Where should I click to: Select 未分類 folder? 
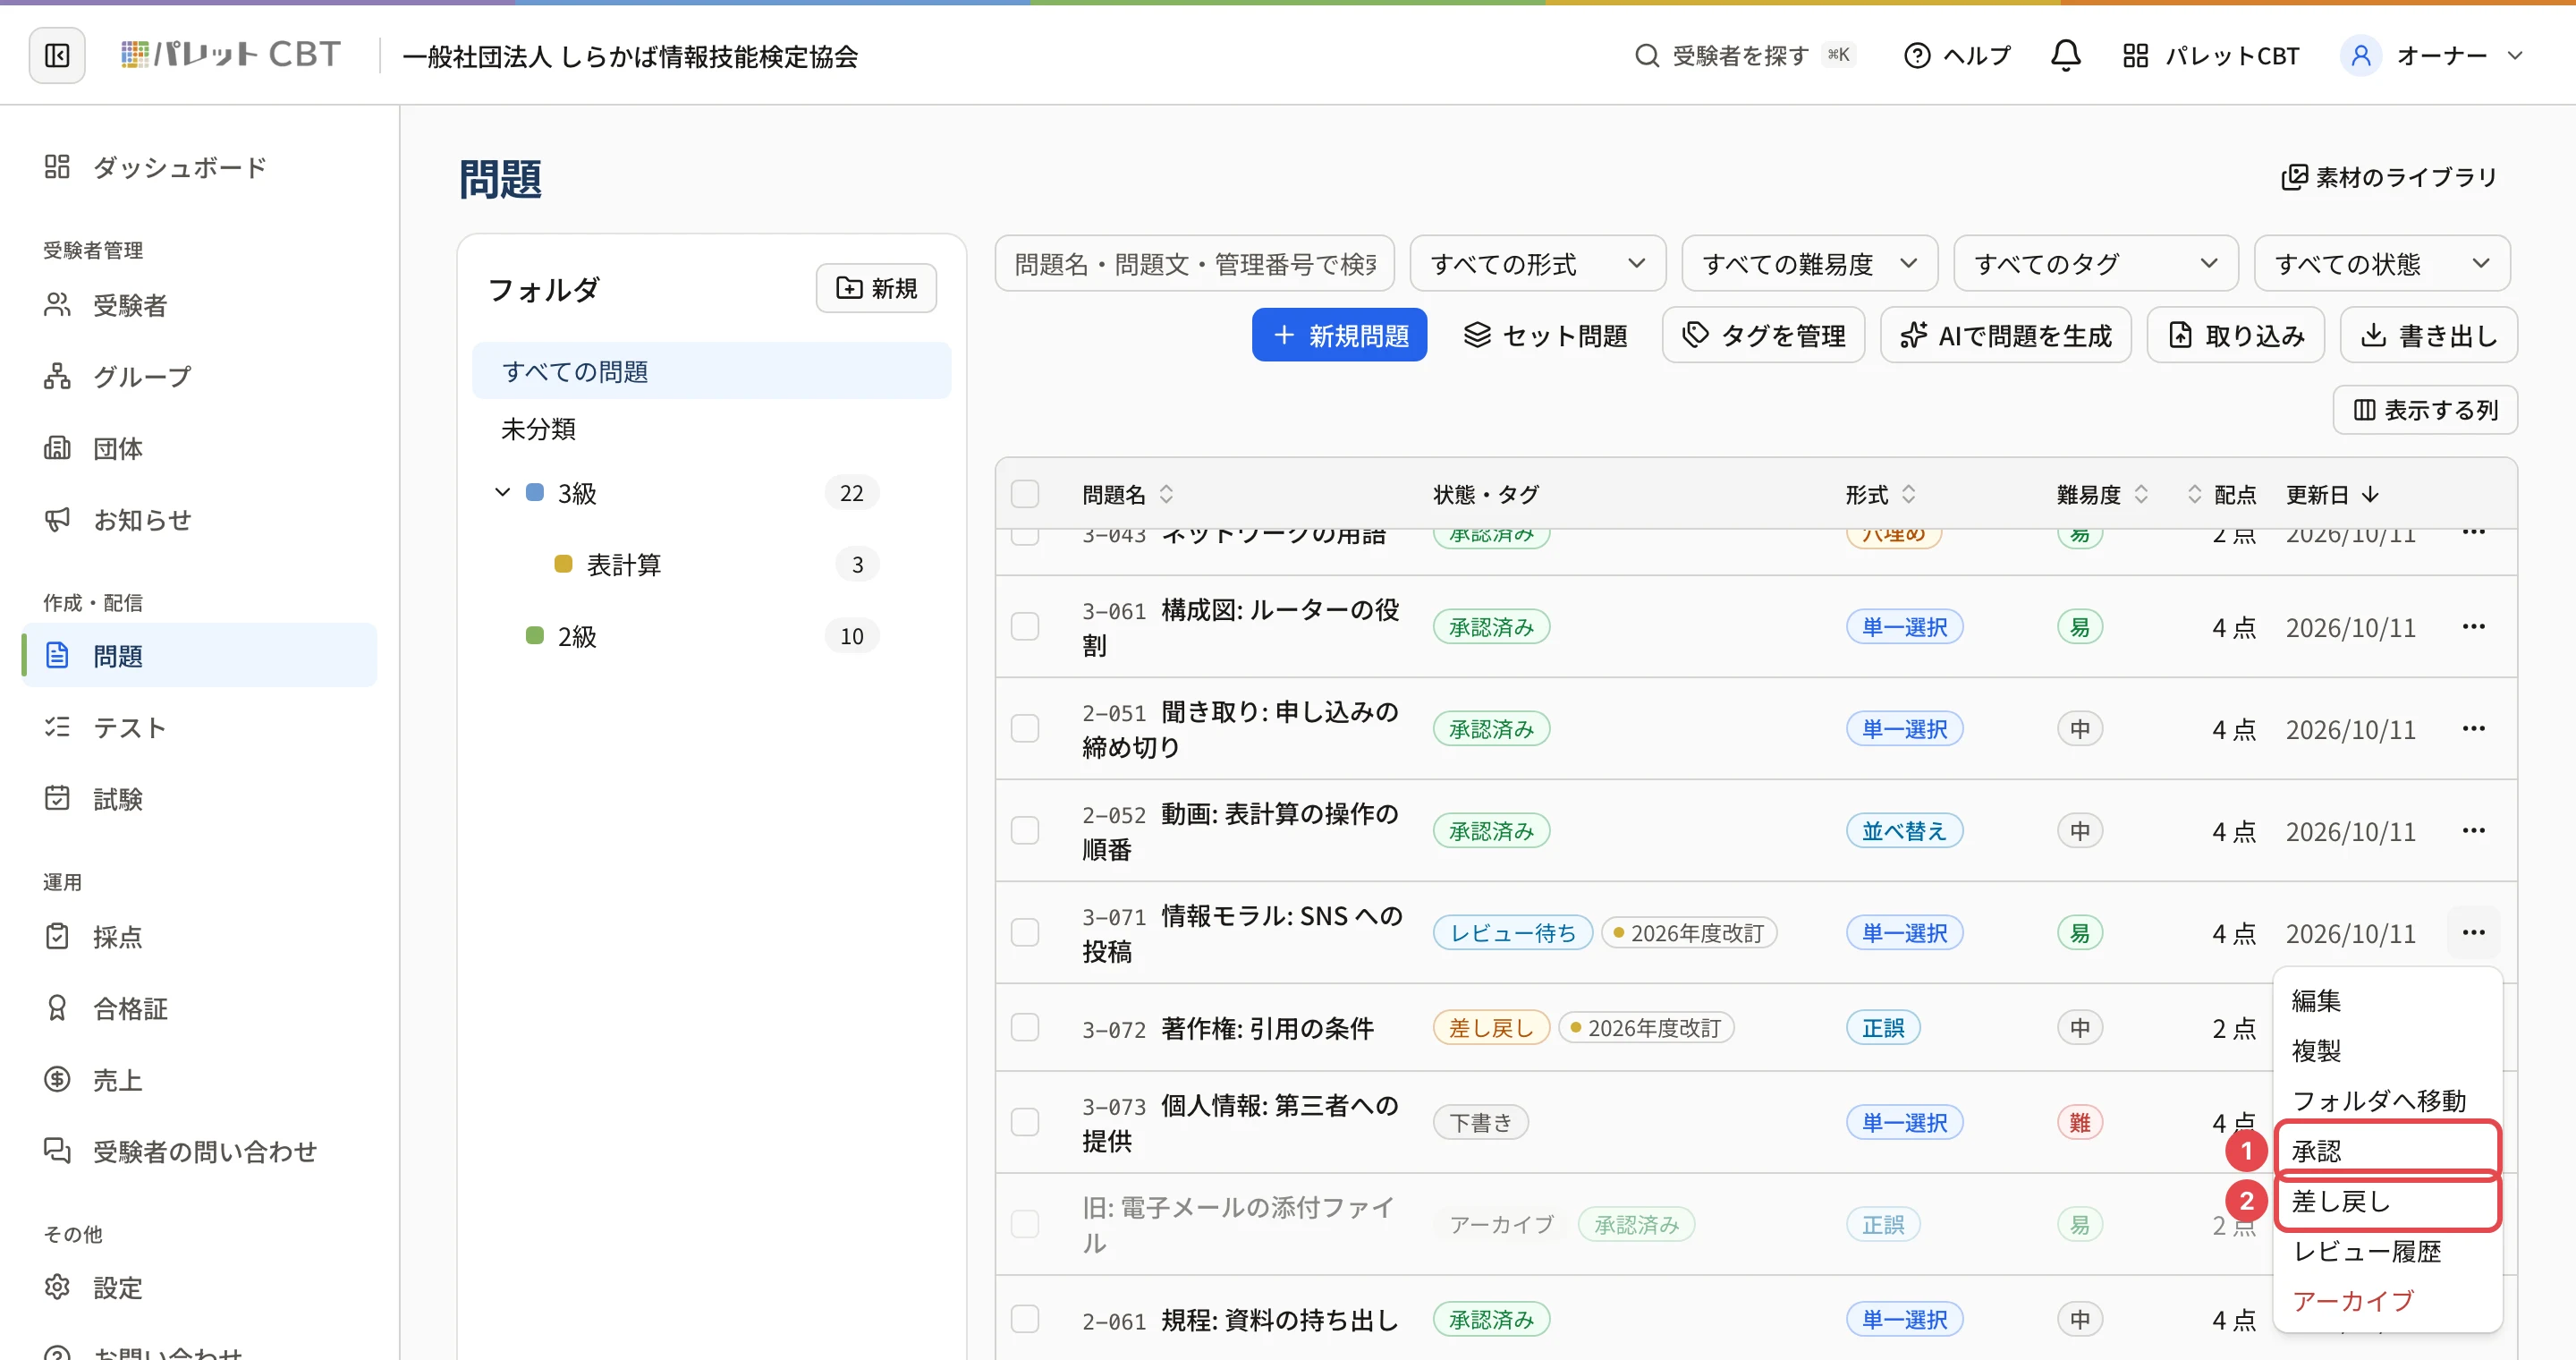(x=711, y=429)
